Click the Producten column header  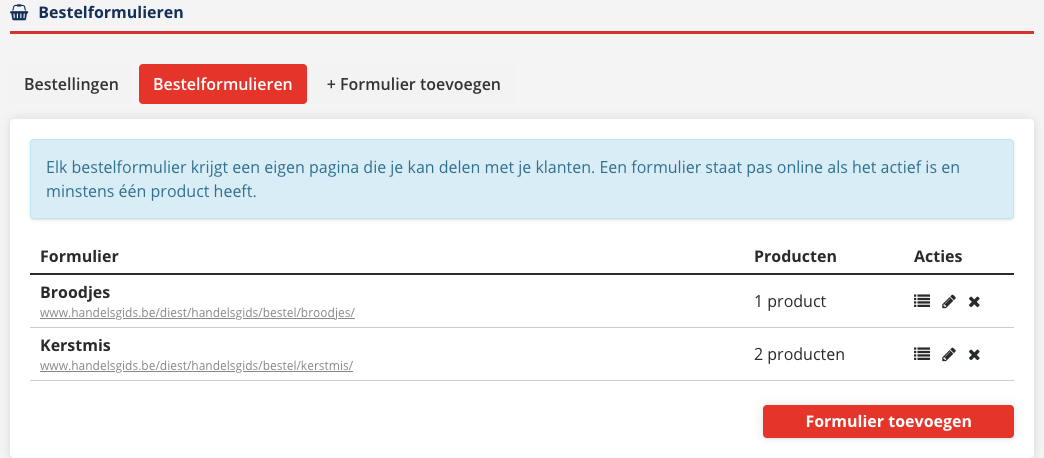tap(795, 256)
